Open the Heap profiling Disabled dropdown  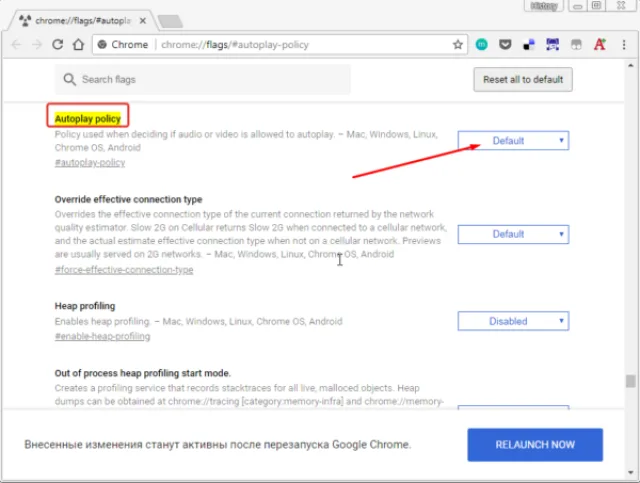pyautogui.click(x=513, y=321)
